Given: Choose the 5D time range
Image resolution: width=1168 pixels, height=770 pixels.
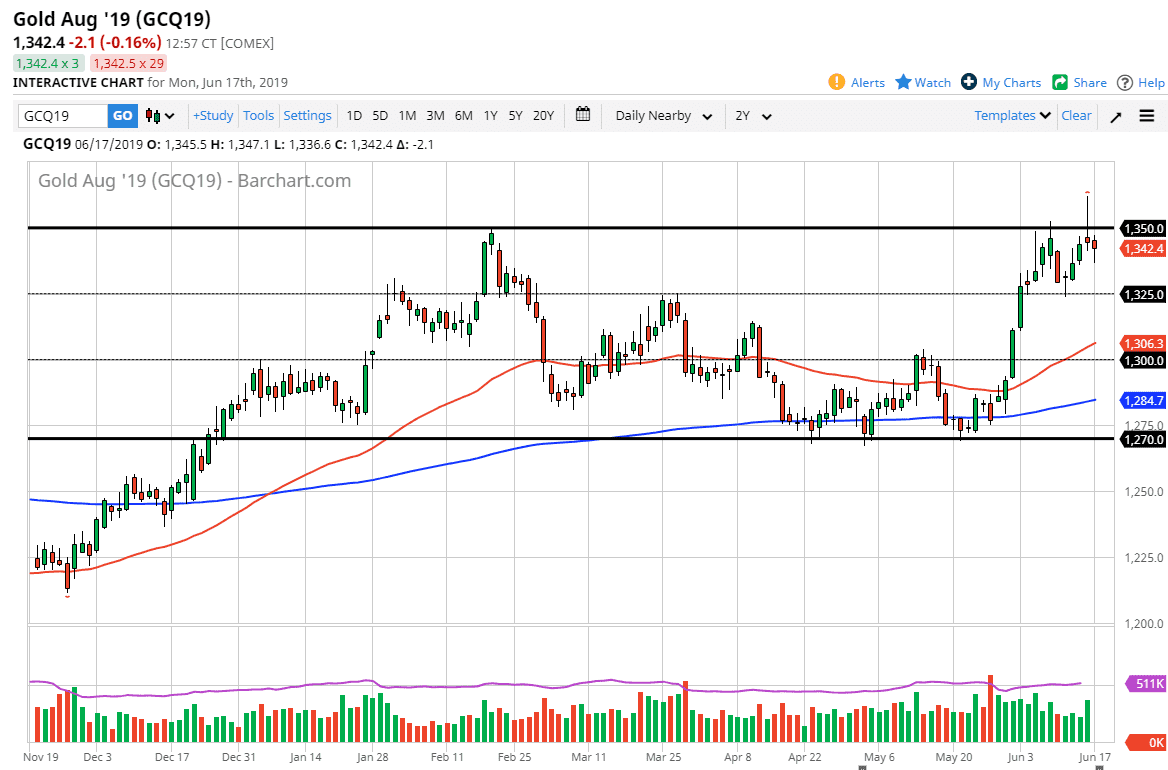Looking at the screenshot, I should coord(380,115).
